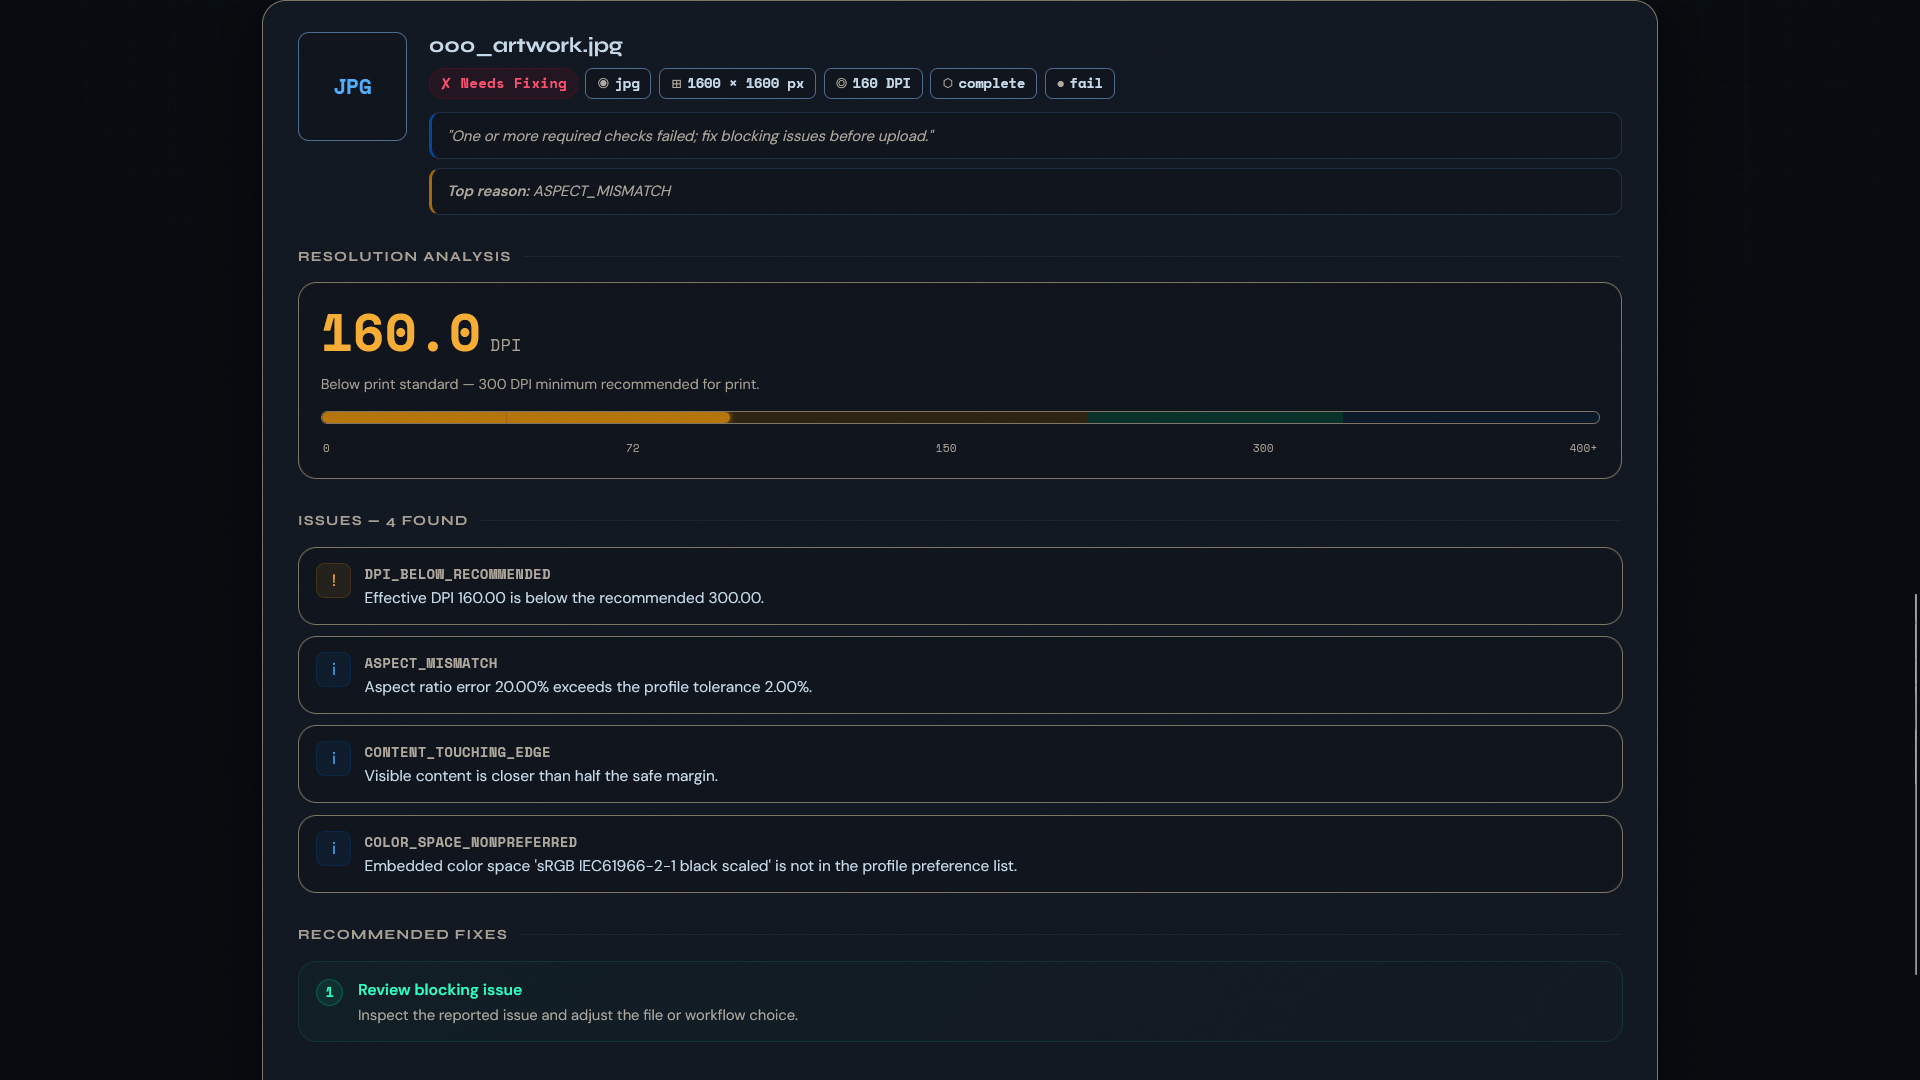Click the JPG file type thumbnail

click(352, 86)
